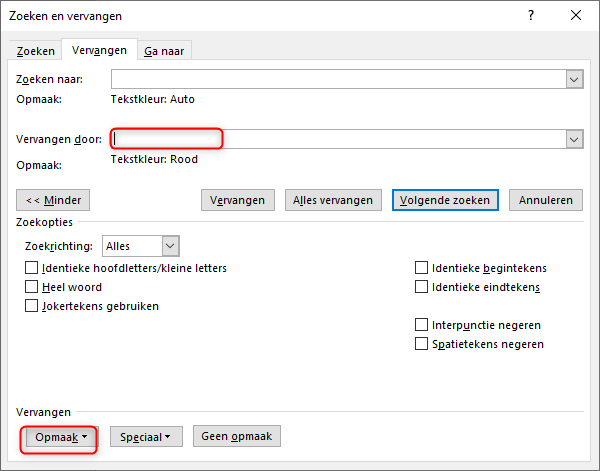Open the Speciaal dropdown button

tap(146, 437)
